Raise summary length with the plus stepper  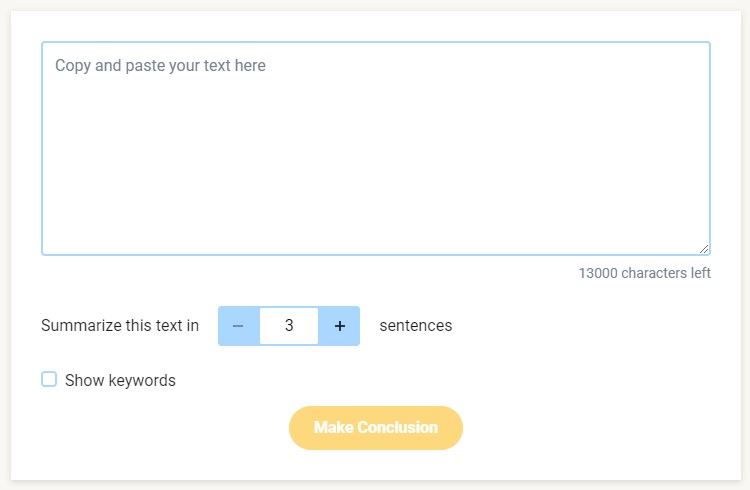click(340, 326)
